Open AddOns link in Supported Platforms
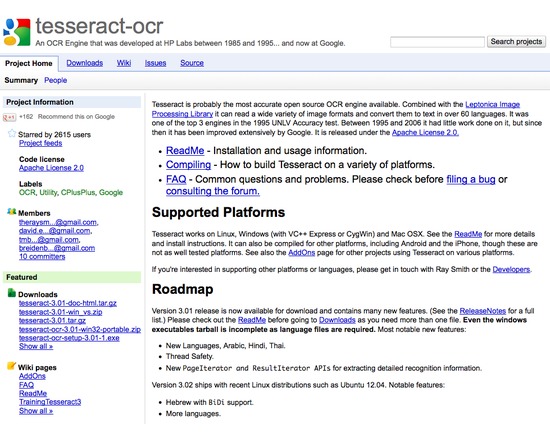This screenshot has height=440, width=550. 301,253
